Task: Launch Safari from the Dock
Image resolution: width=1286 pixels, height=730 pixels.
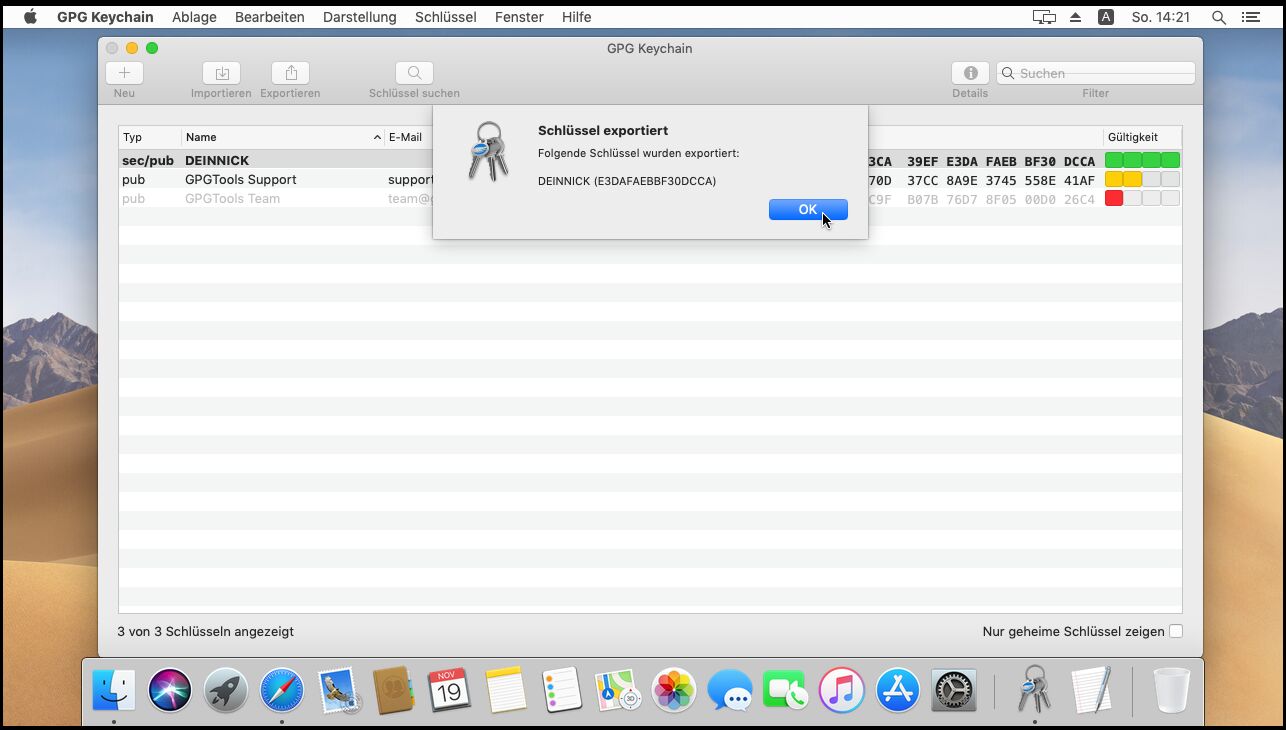Action: [282, 690]
